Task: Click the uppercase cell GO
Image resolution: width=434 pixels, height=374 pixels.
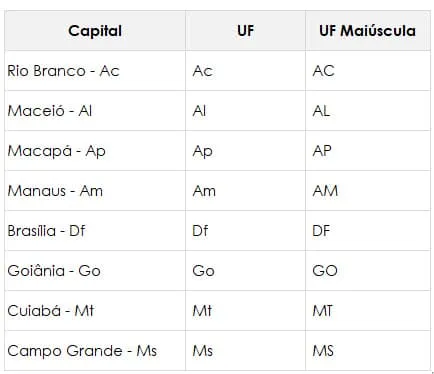Action: [x=368, y=271]
